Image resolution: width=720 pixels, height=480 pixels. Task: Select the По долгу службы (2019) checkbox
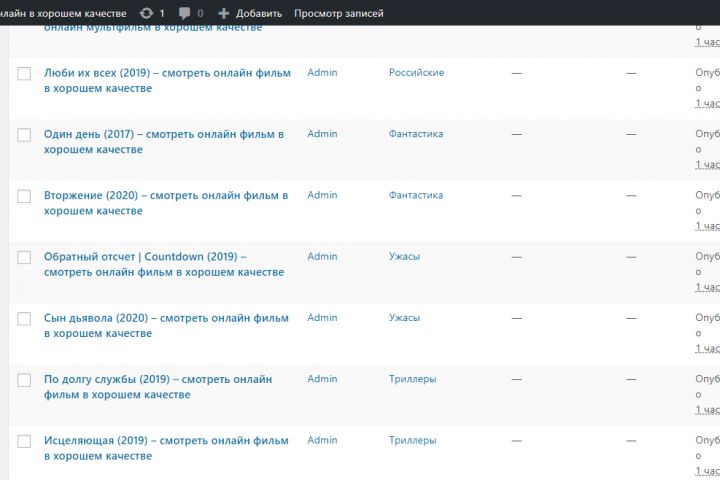[x=25, y=380]
